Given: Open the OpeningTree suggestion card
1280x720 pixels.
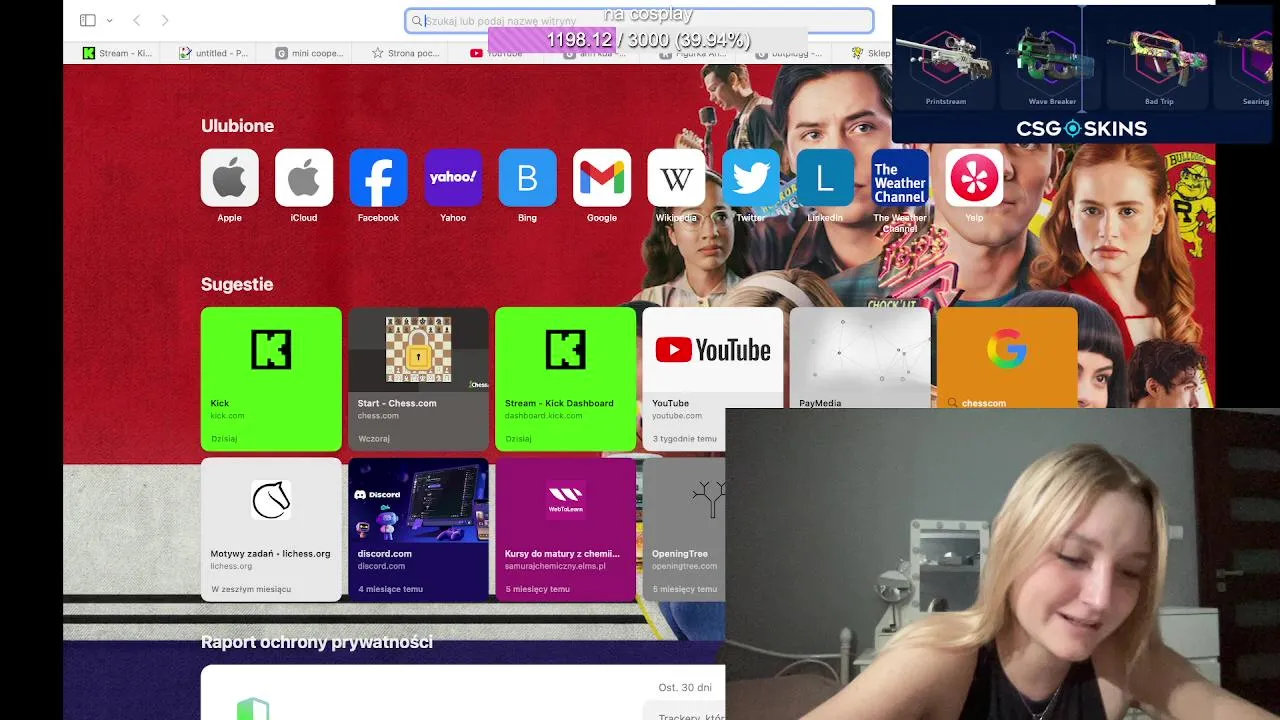Looking at the screenshot, I should [x=684, y=529].
